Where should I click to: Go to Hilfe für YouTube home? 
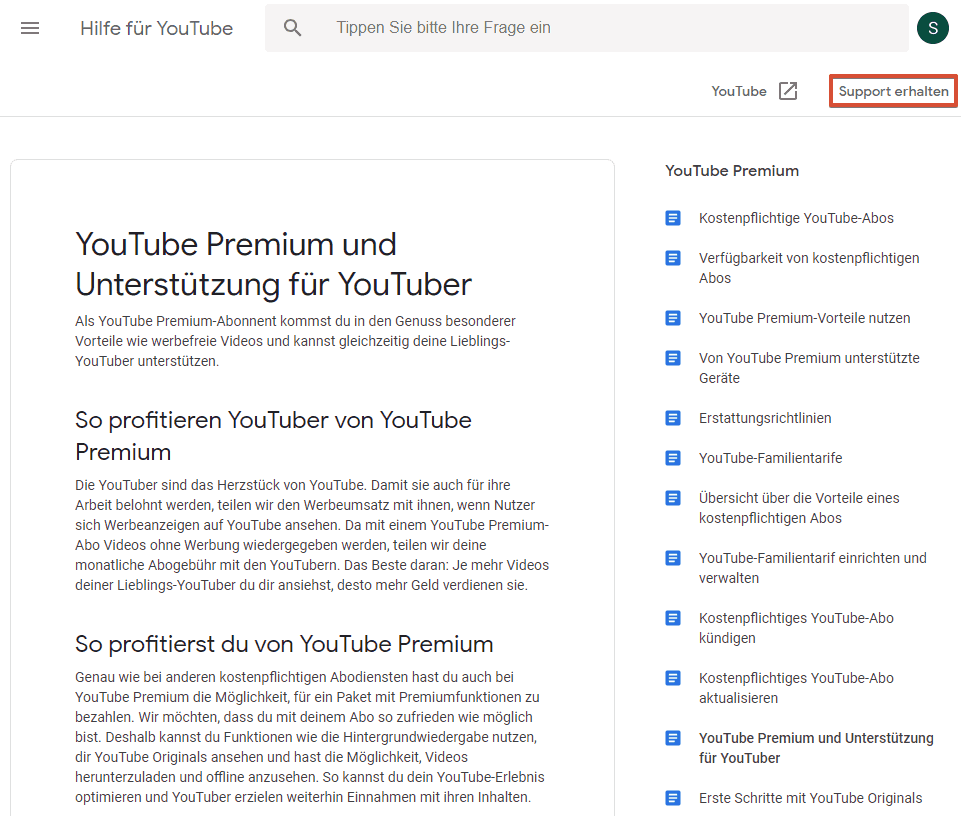157,28
